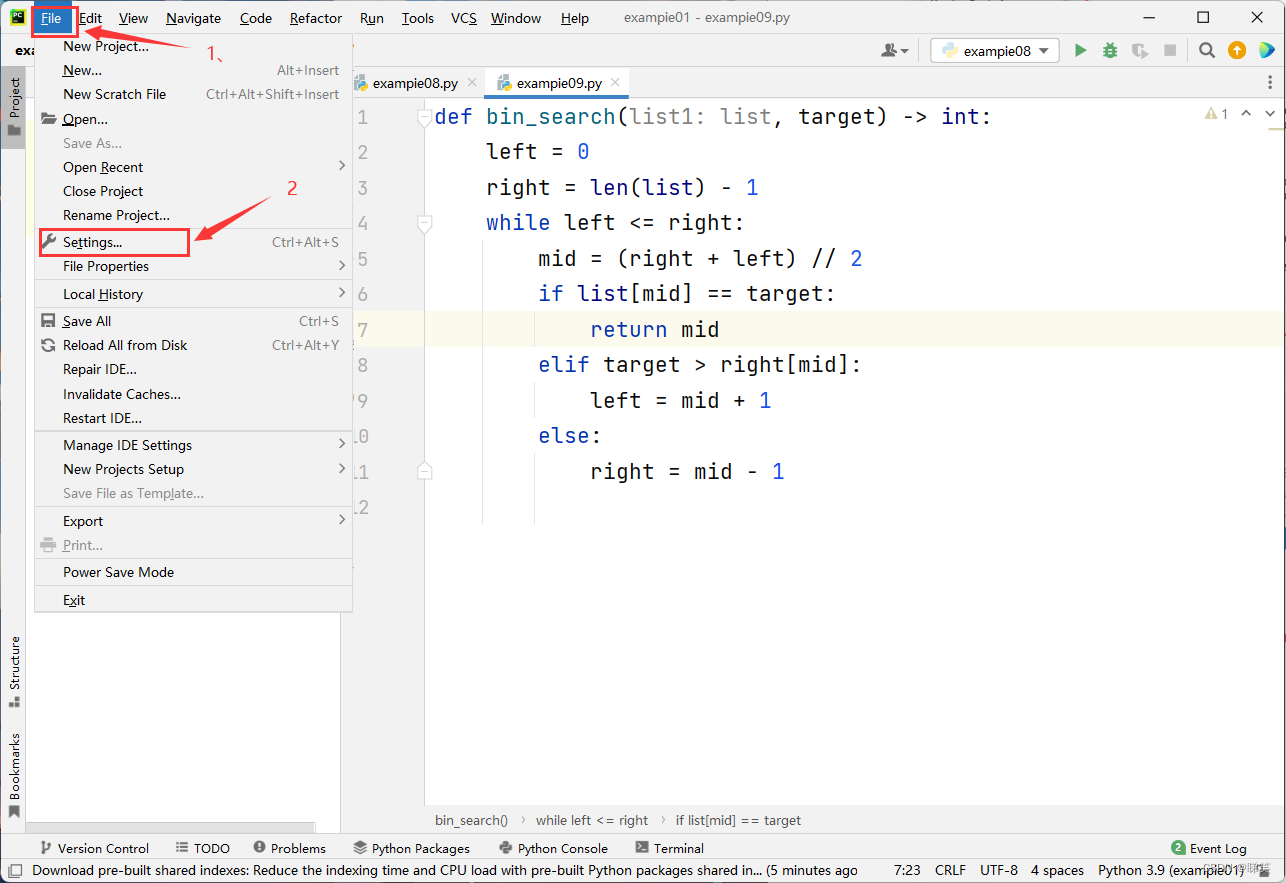This screenshot has height=883, width=1286.
Task: Click the CRLF line separator status item
Action: (950, 871)
